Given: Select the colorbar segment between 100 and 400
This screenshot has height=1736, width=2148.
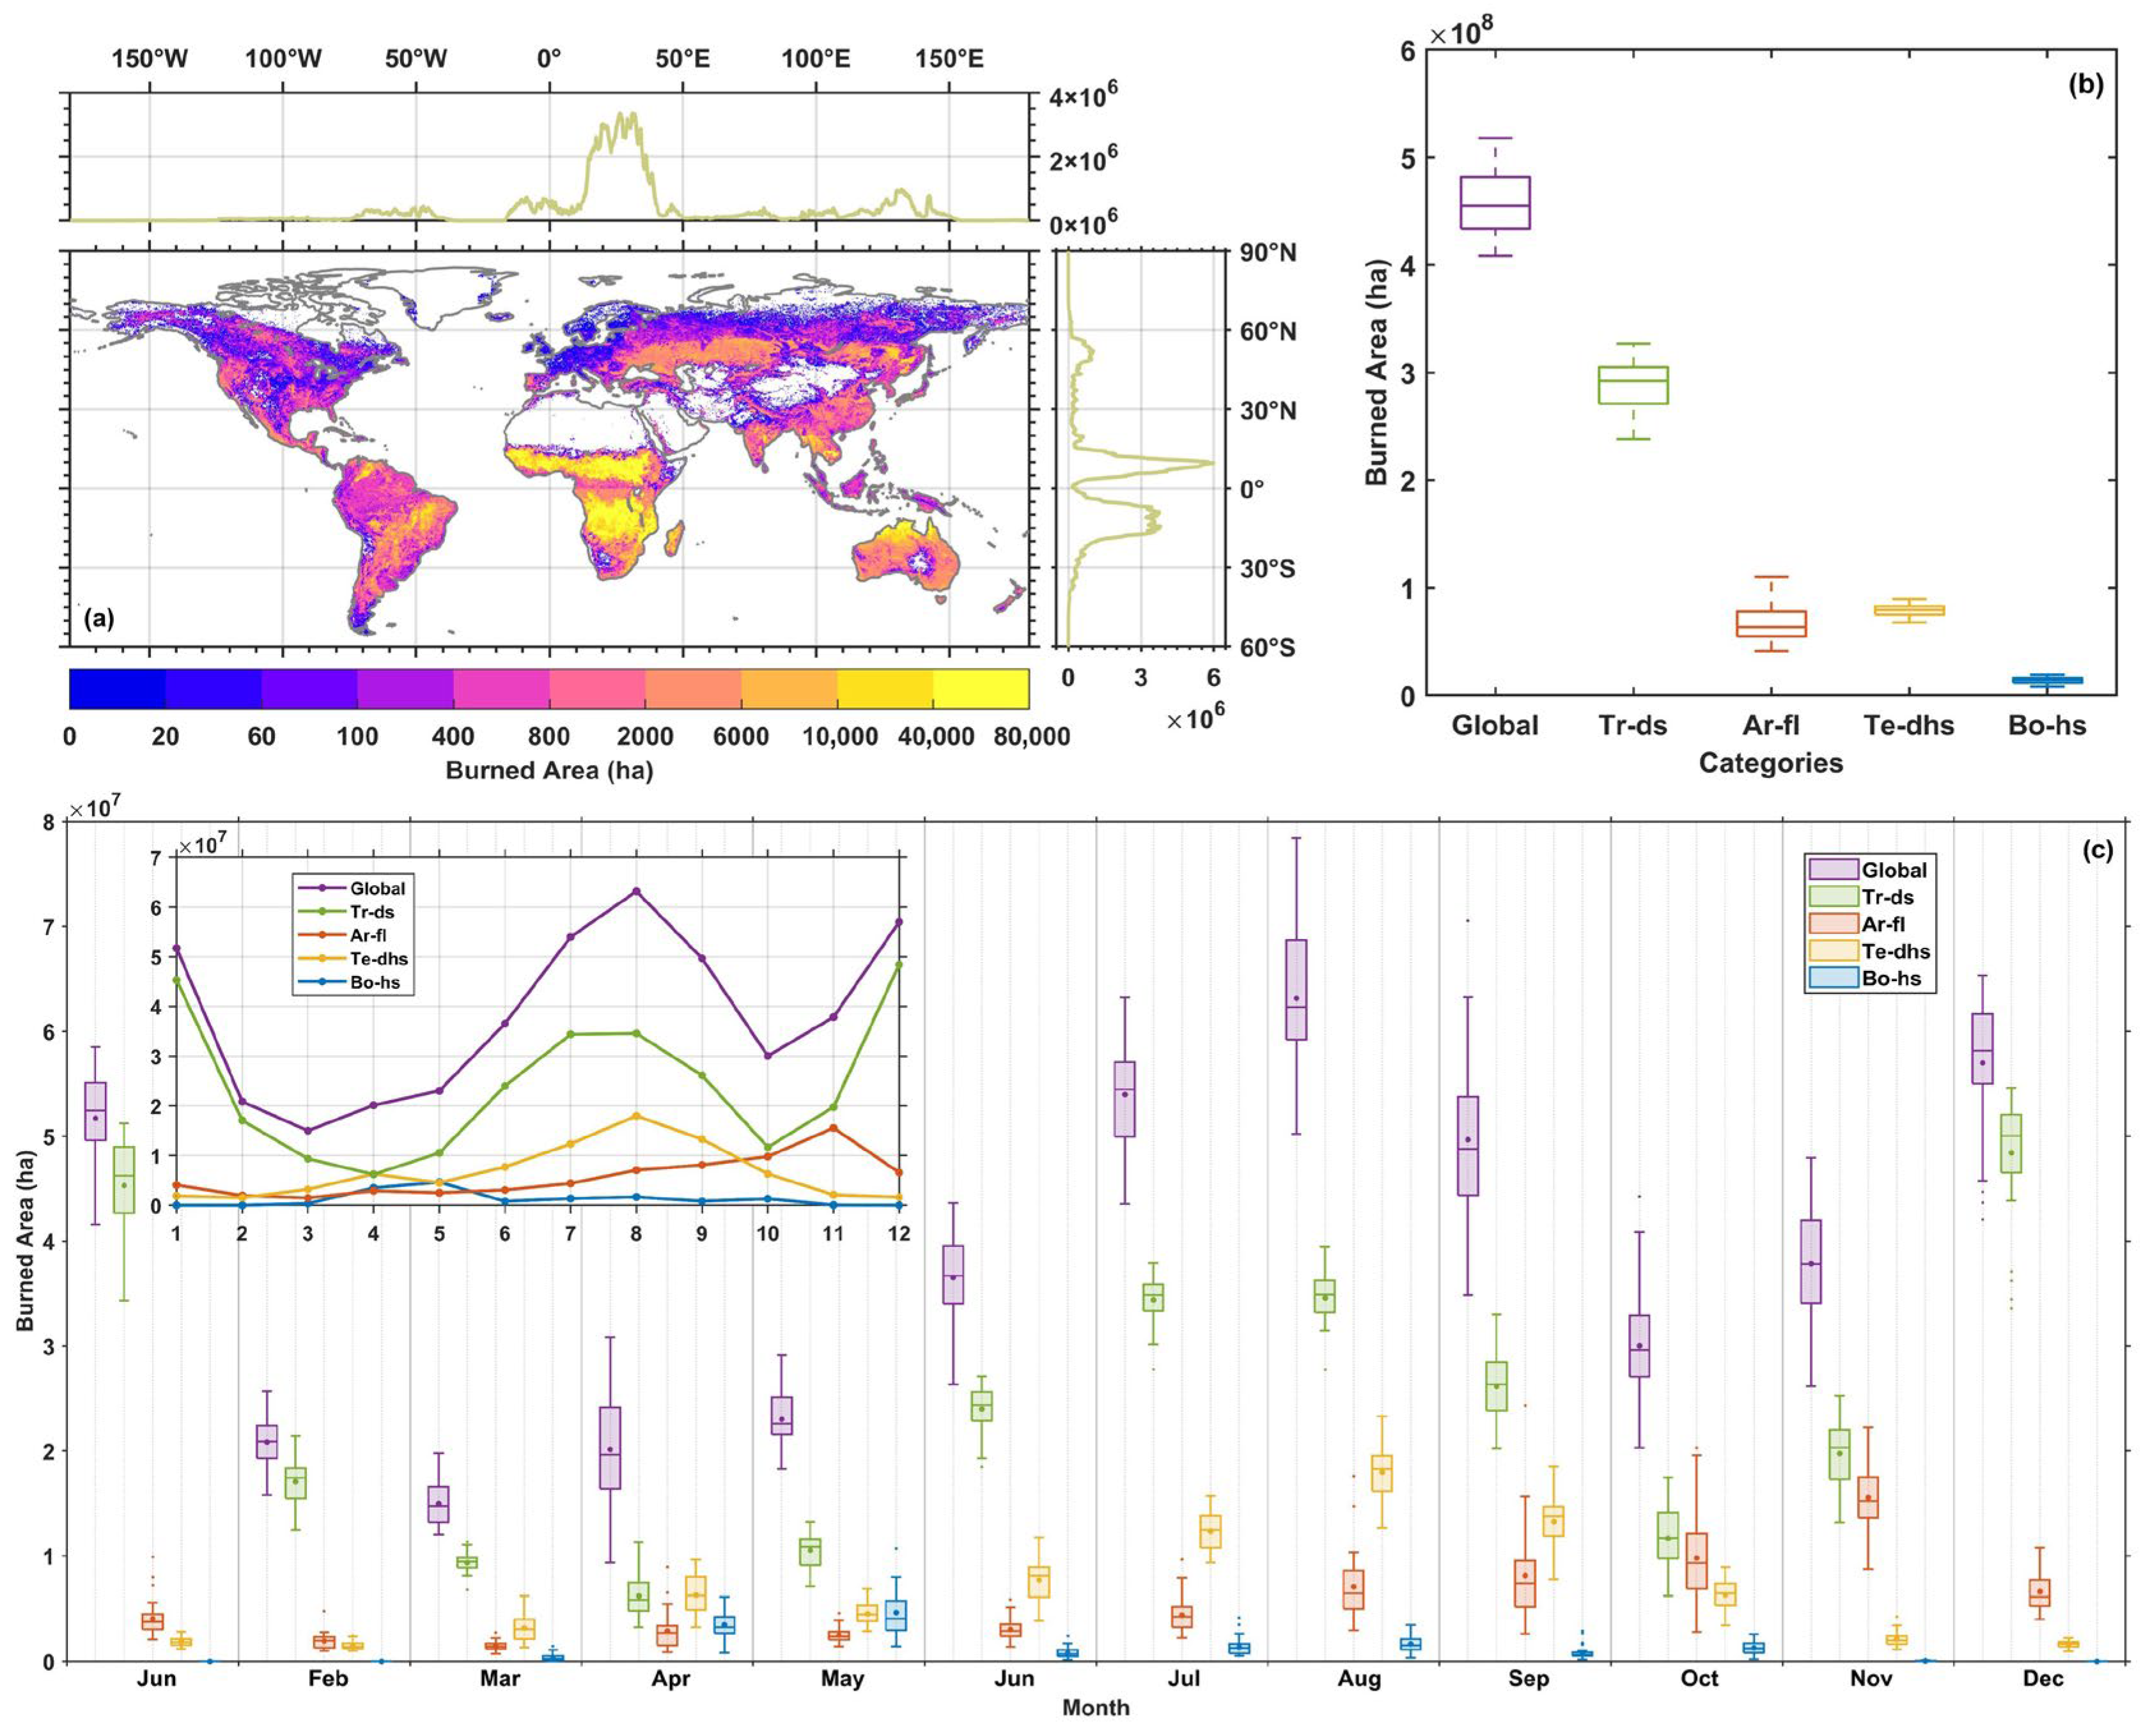Looking at the screenshot, I should [405, 689].
